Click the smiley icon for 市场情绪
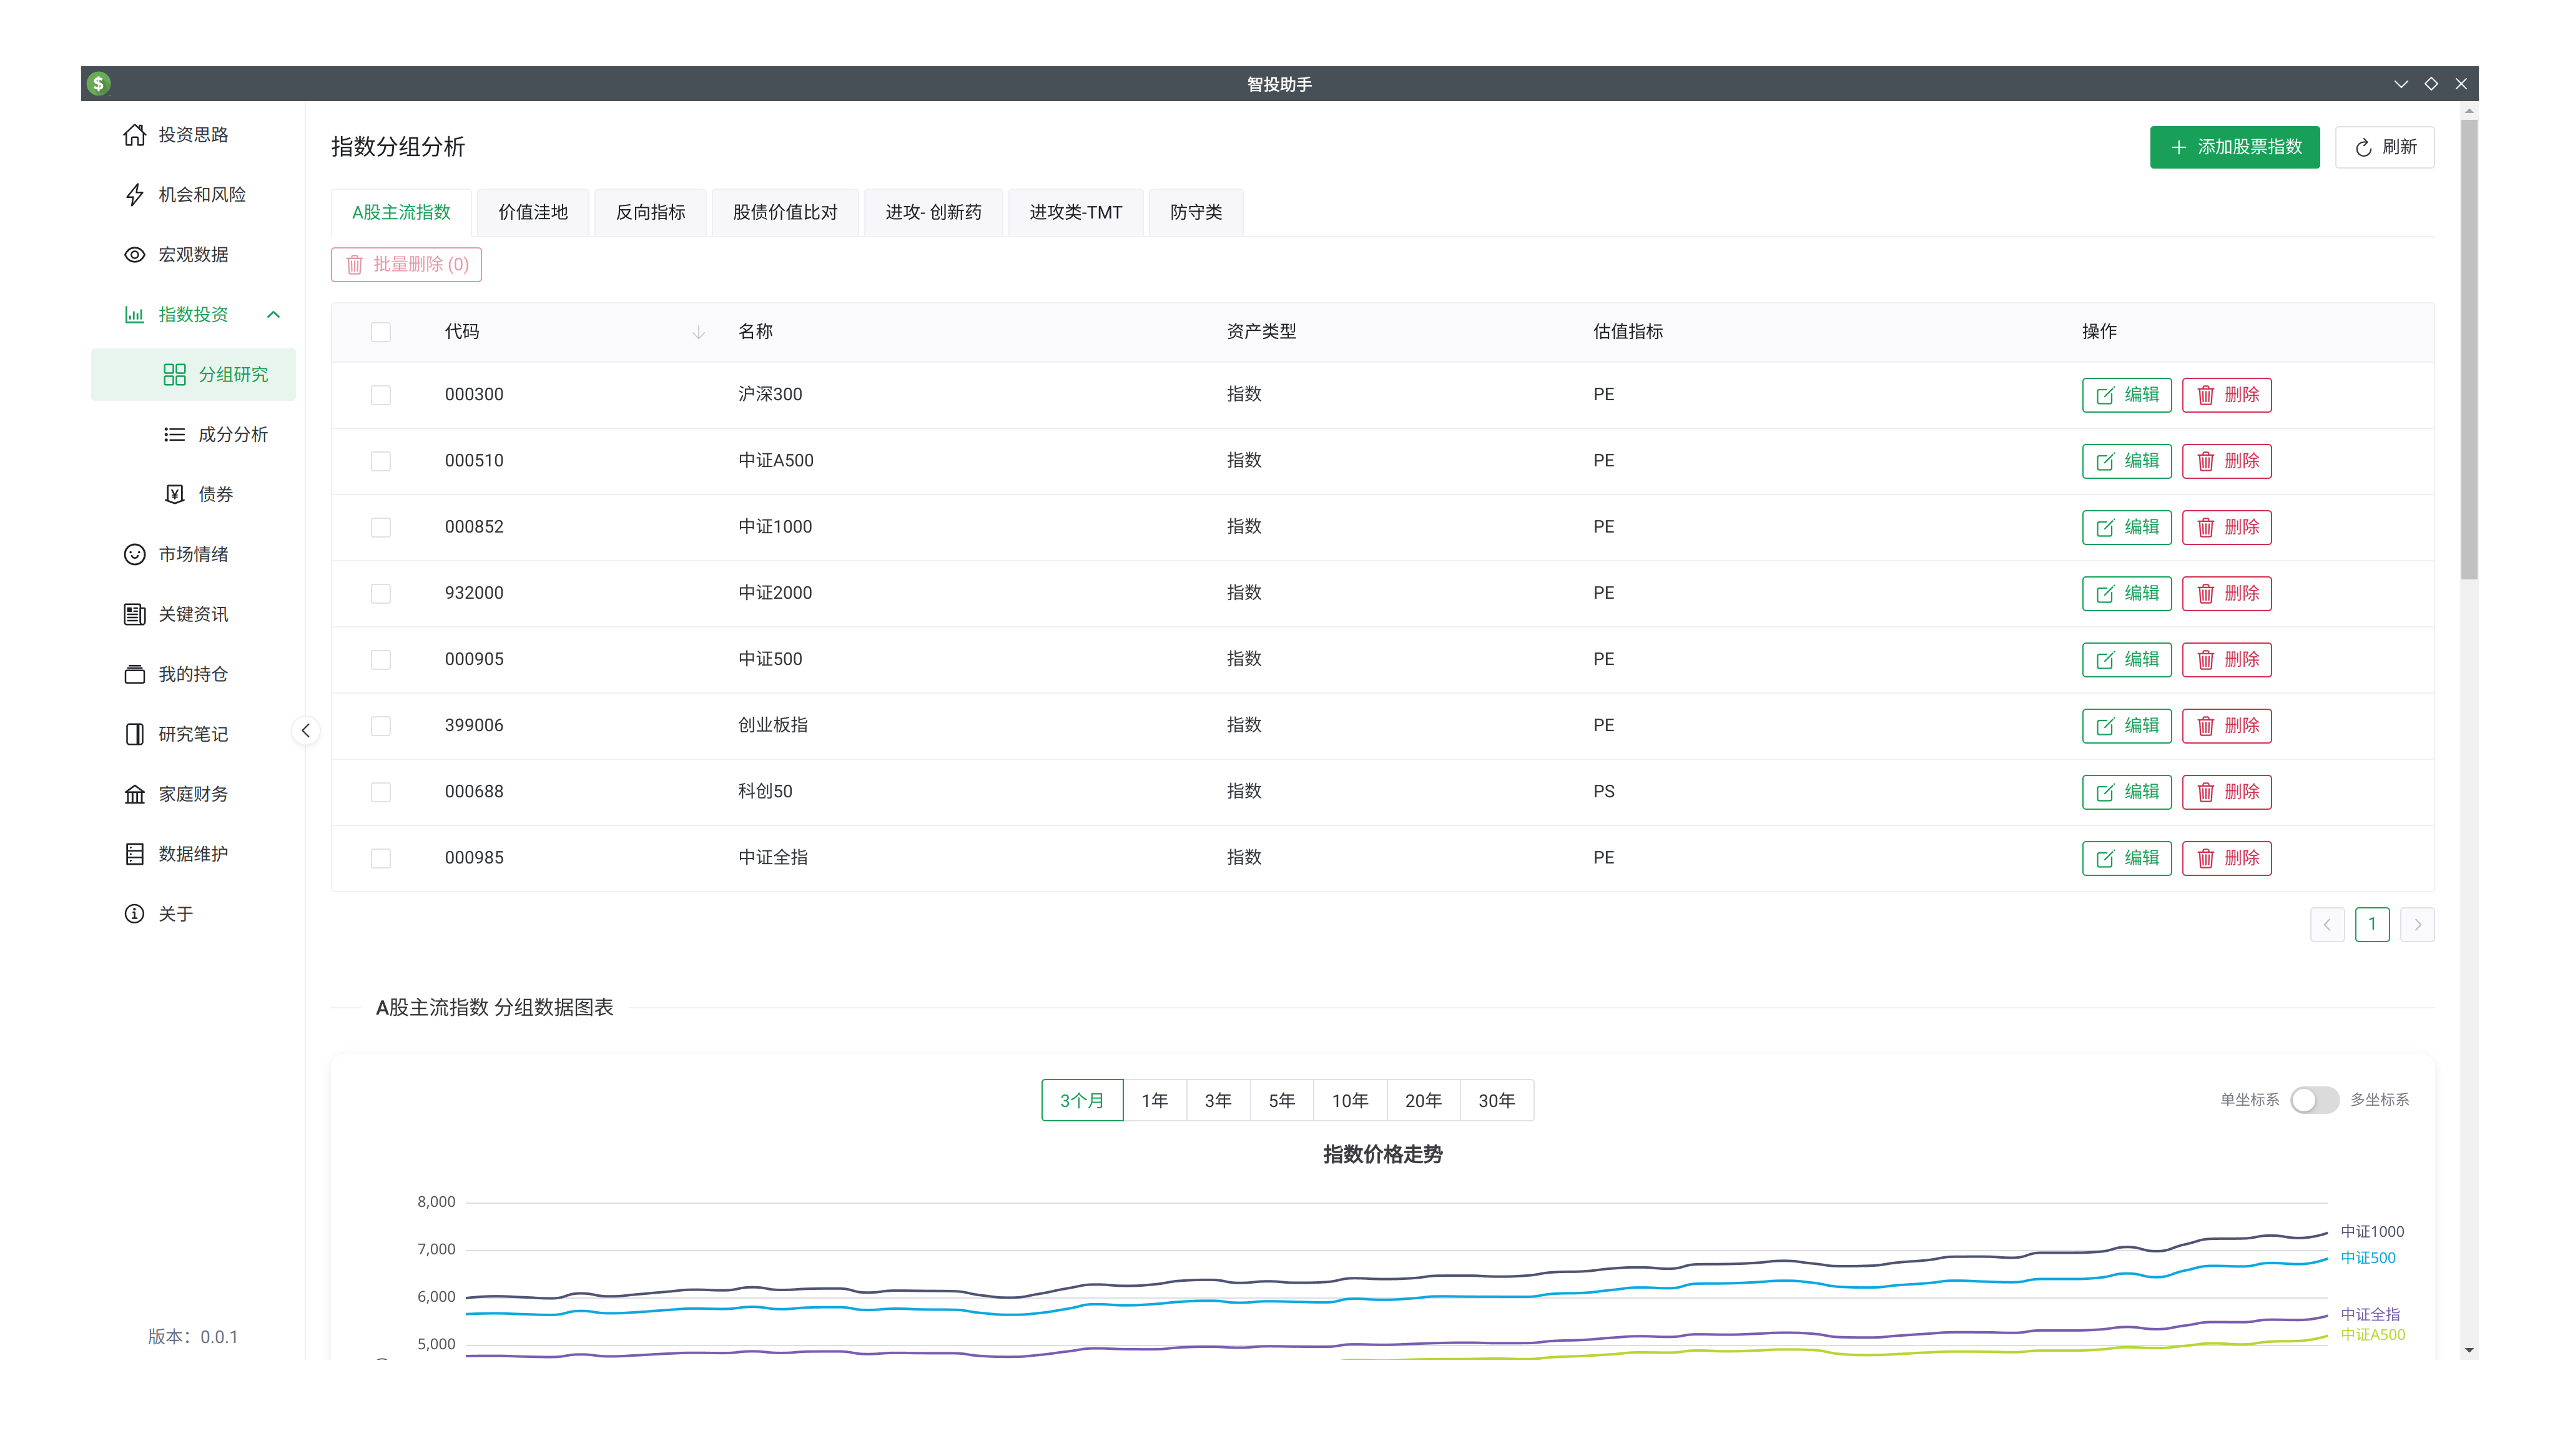Screen dimensions: 2560x1456 134,555
